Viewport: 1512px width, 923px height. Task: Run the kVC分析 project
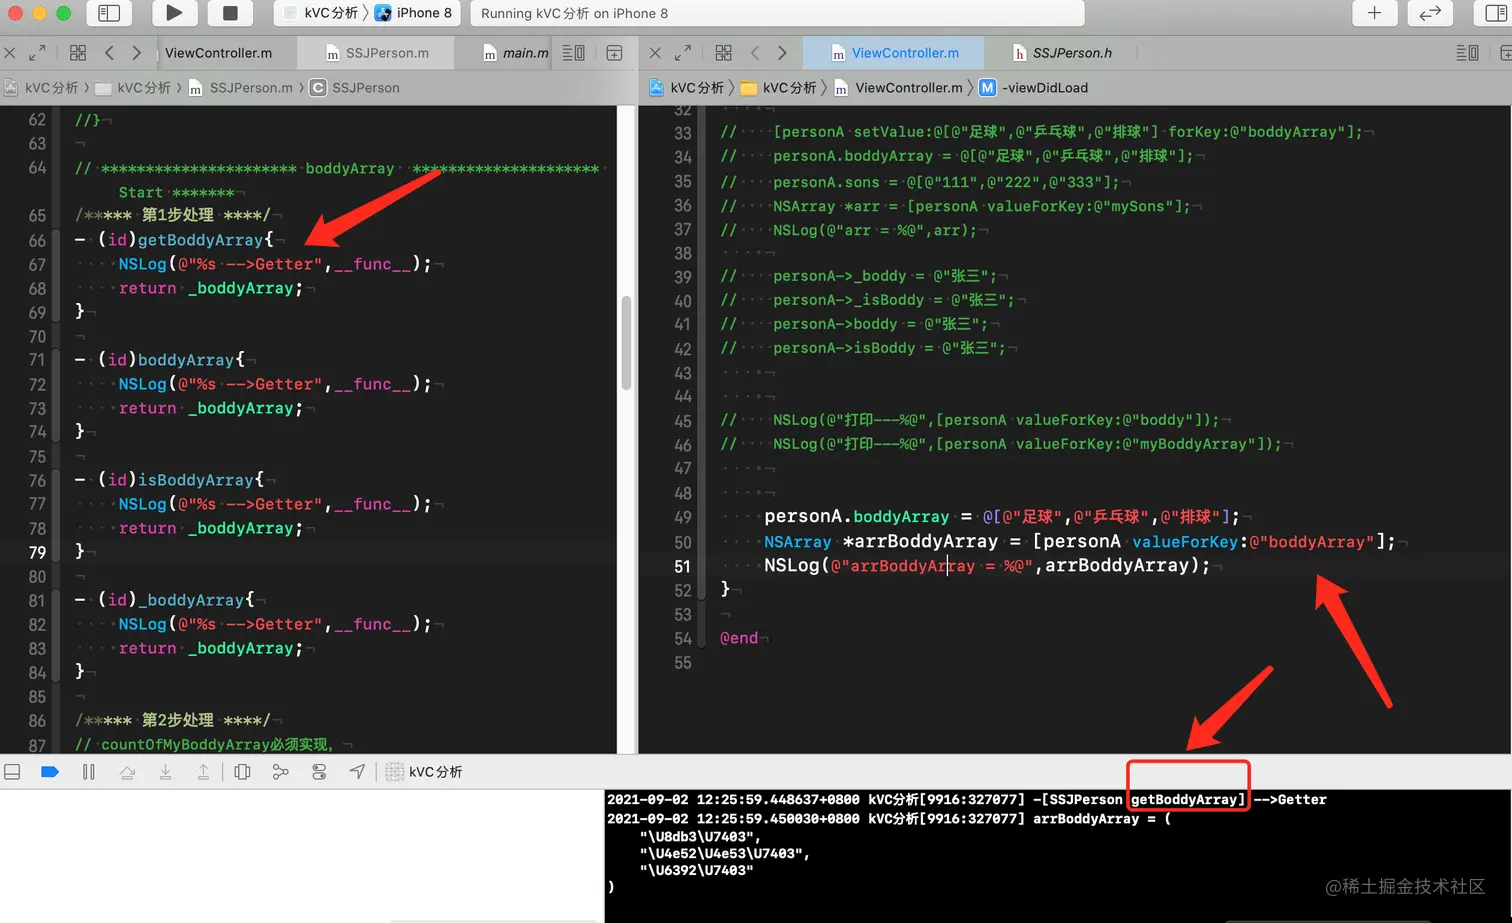(174, 13)
